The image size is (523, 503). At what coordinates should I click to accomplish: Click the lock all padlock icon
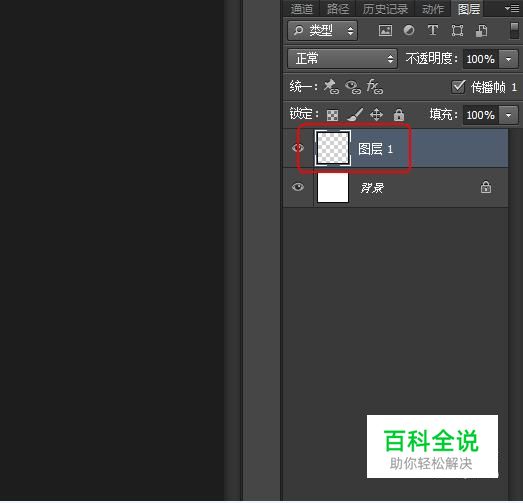coord(399,115)
